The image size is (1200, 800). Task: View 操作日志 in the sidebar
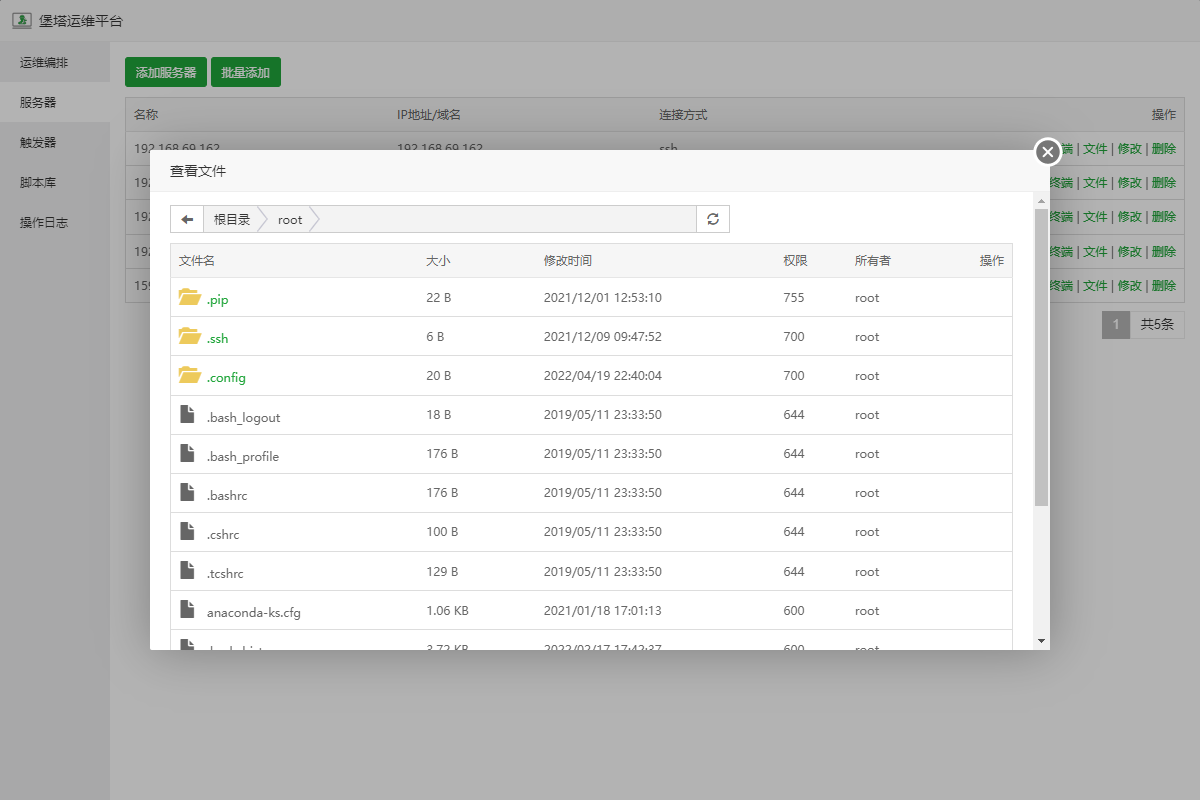pyautogui.click(x=44, y=222)
